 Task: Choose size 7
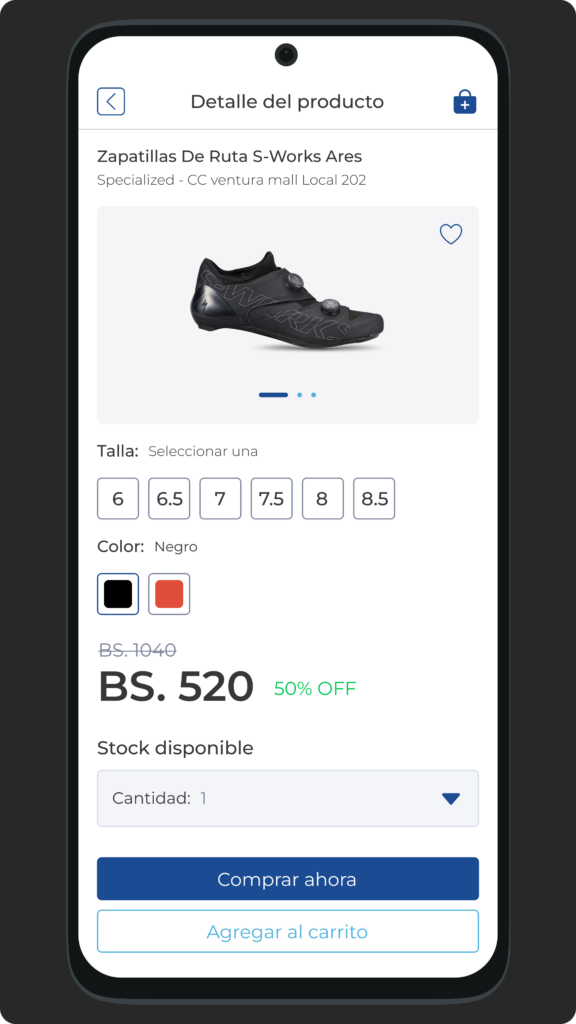pyautogui.click(x=220, y=498)
